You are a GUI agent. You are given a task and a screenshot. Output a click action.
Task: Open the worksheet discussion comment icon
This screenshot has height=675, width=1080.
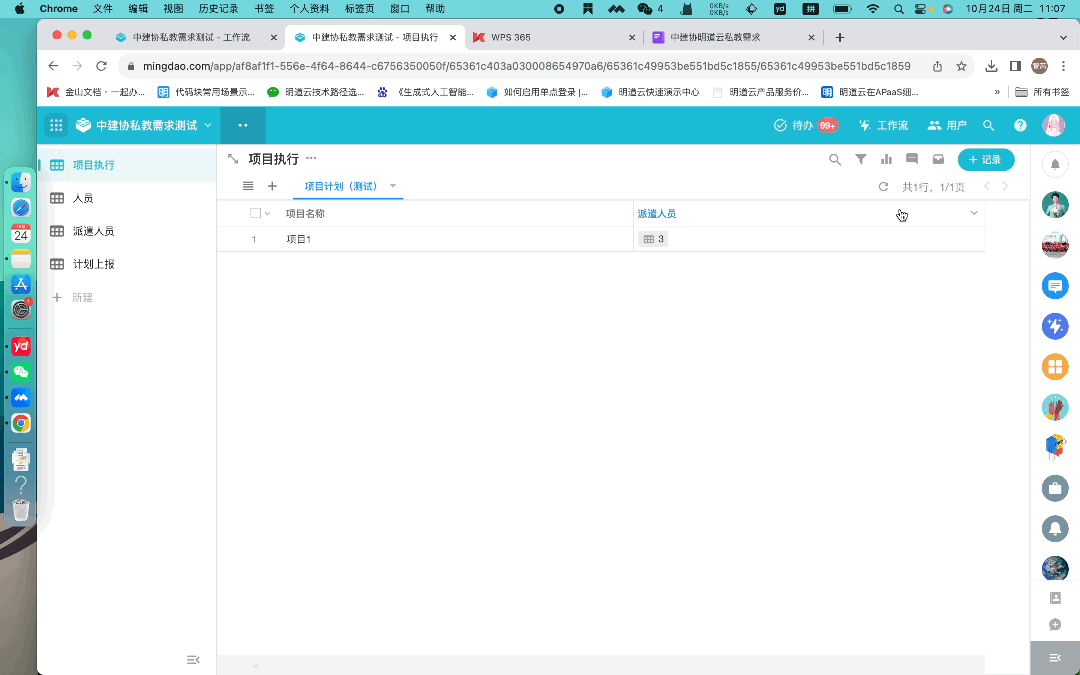pos(912,159)
